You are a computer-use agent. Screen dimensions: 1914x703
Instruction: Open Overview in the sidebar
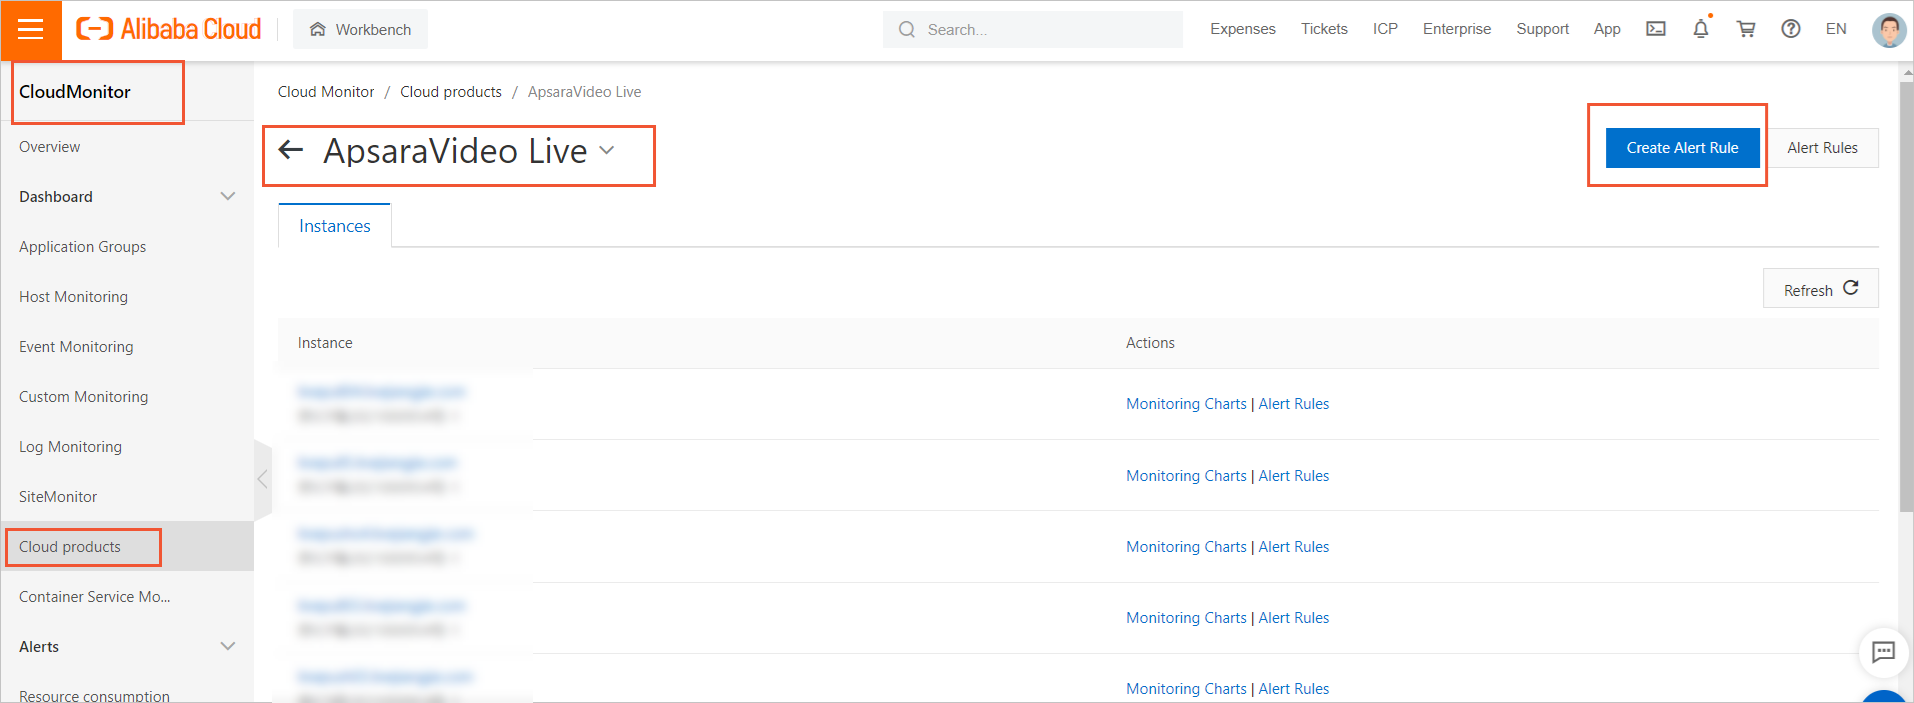[x=50, y=147]
